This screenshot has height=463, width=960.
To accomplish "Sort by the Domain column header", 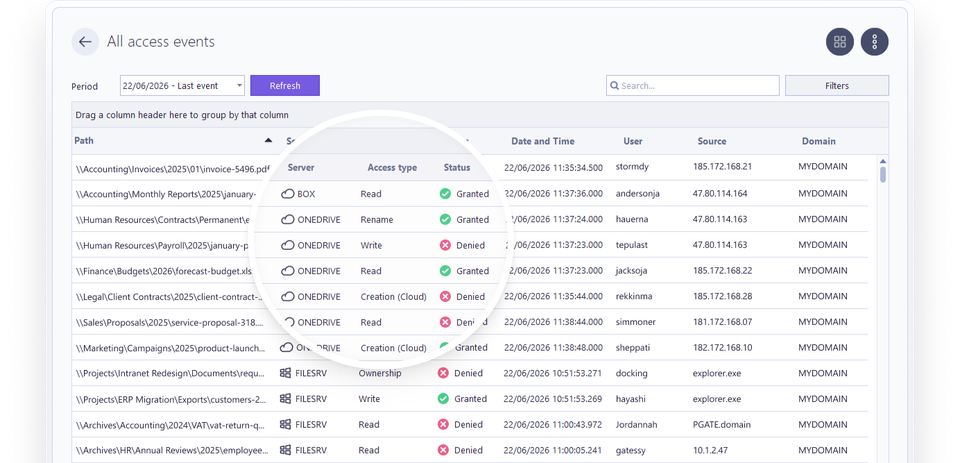I will [x=819, y=141].
